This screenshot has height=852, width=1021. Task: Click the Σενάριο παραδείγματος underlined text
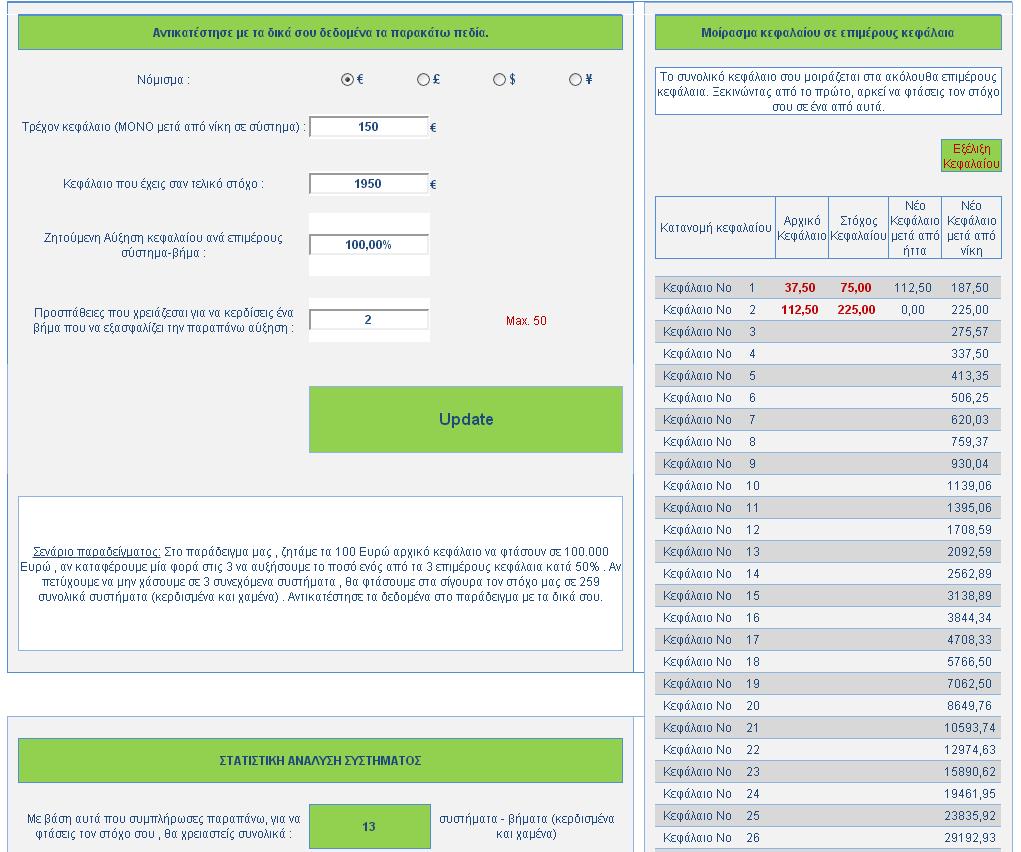pos(96,552)
